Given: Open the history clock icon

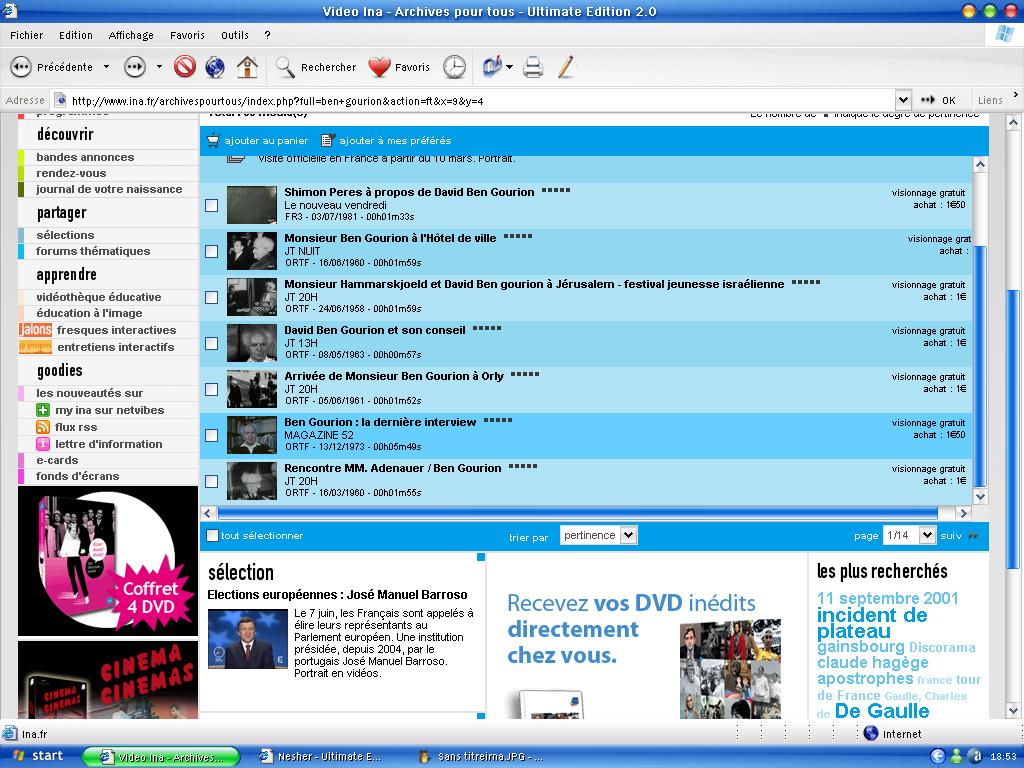Looking at the screenshot, I should (x=455, y=67).
